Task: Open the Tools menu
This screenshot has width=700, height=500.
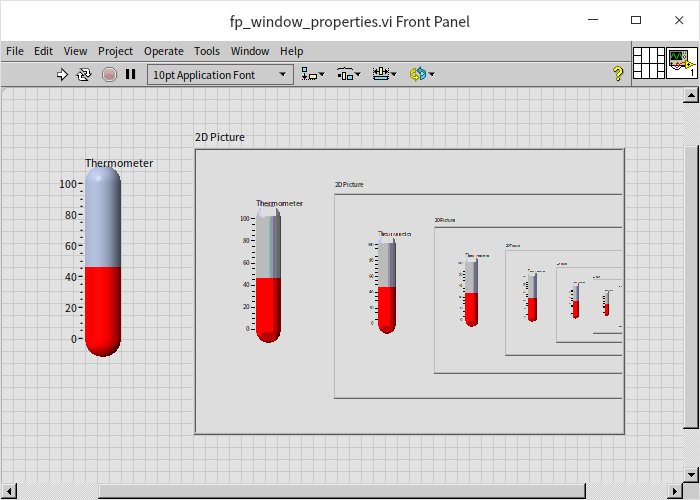Action: (207, 51)
